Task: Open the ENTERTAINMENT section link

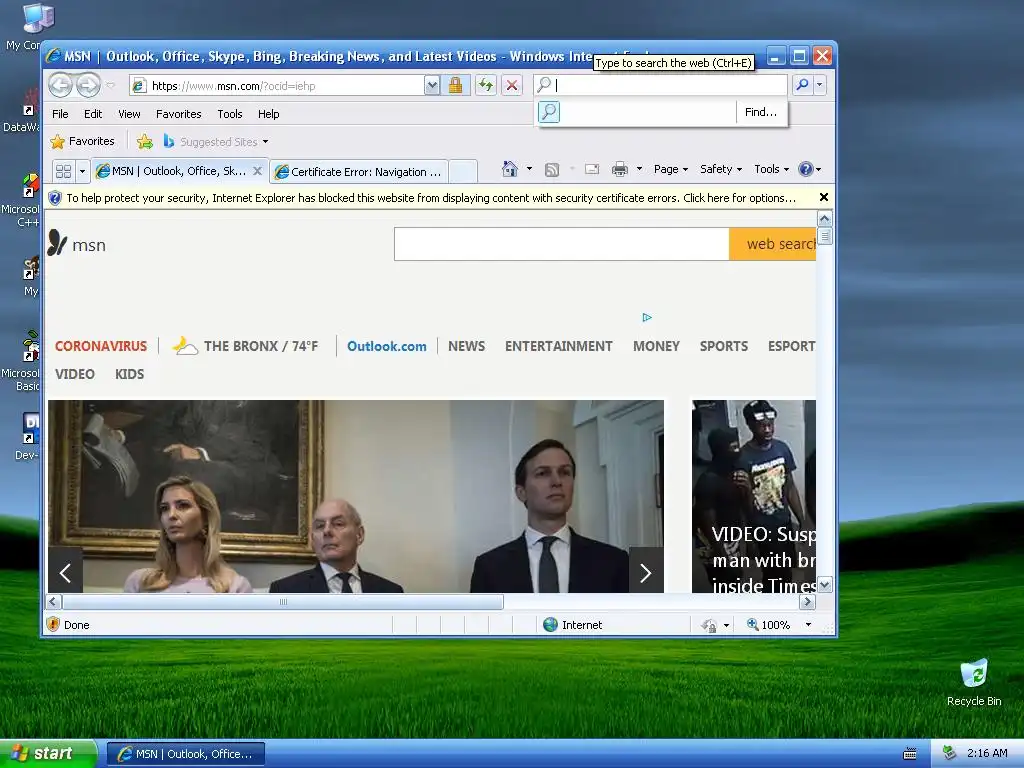Action: tap(558, 346)
